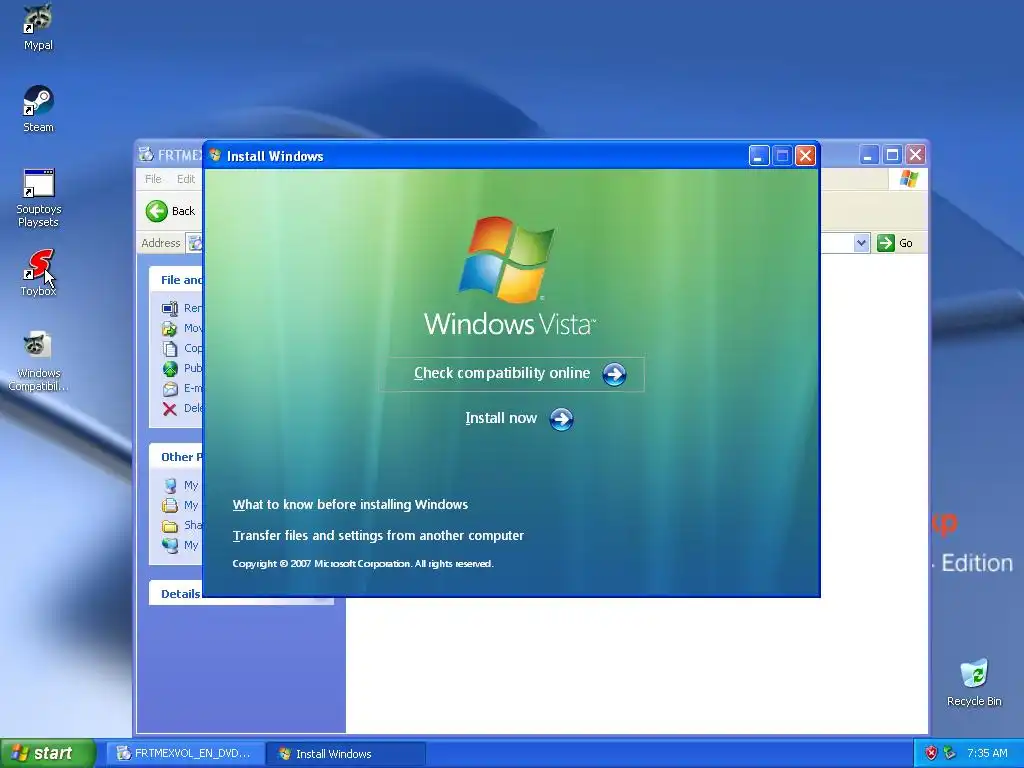
Task: Click the Go button in Explorer address bar
Action: (x=895, y=243)
